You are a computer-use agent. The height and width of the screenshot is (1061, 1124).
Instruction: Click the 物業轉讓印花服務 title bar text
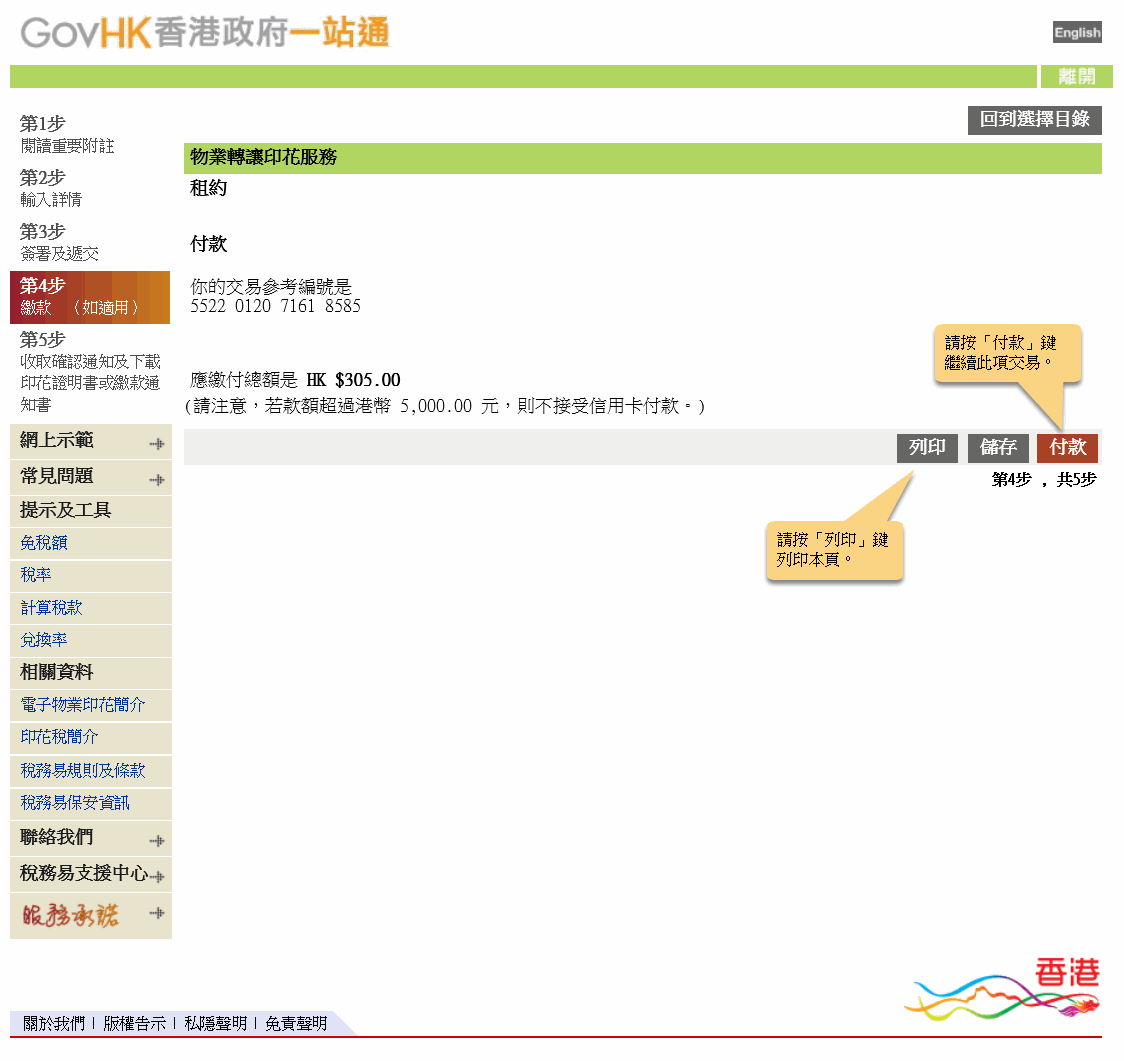click(x=263, y=157)
